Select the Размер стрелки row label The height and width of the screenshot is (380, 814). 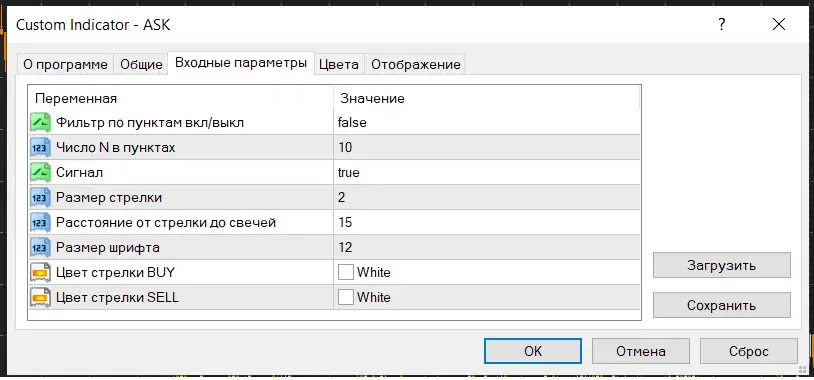[x=109, y=198]
